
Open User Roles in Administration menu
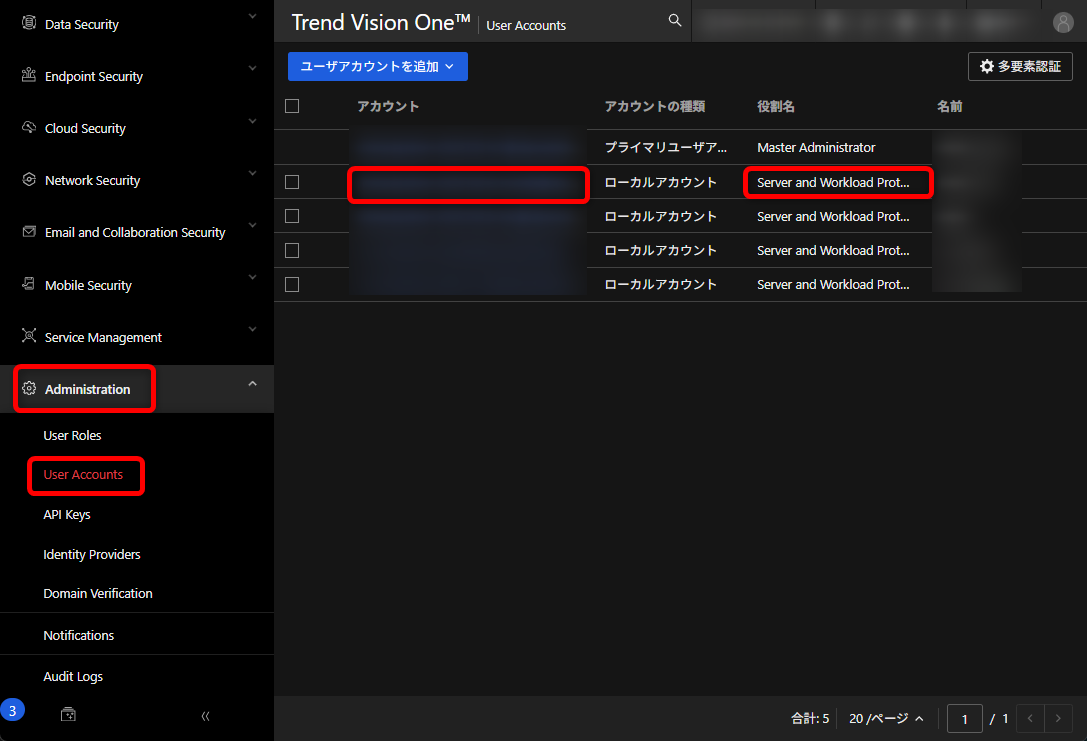click(72, 435)
